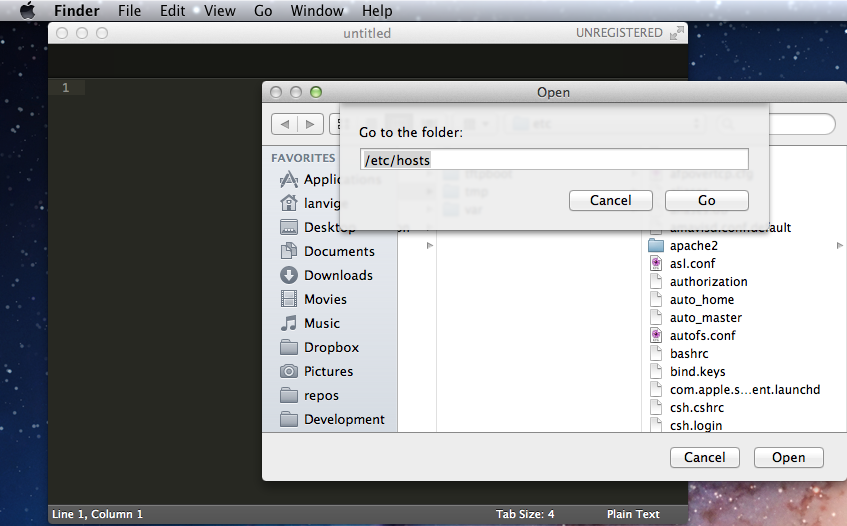Open the File menu
The image size is (847, 526).
click(130, 11)
